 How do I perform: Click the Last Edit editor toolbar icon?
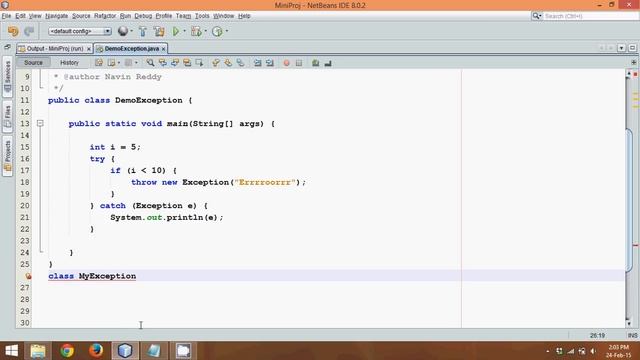(99, 63)
